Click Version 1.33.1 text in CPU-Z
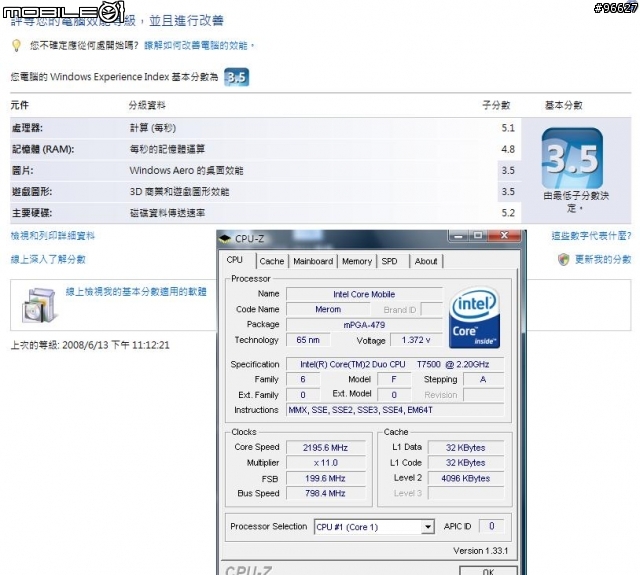The image size is (640, 575). coord(480,551)
